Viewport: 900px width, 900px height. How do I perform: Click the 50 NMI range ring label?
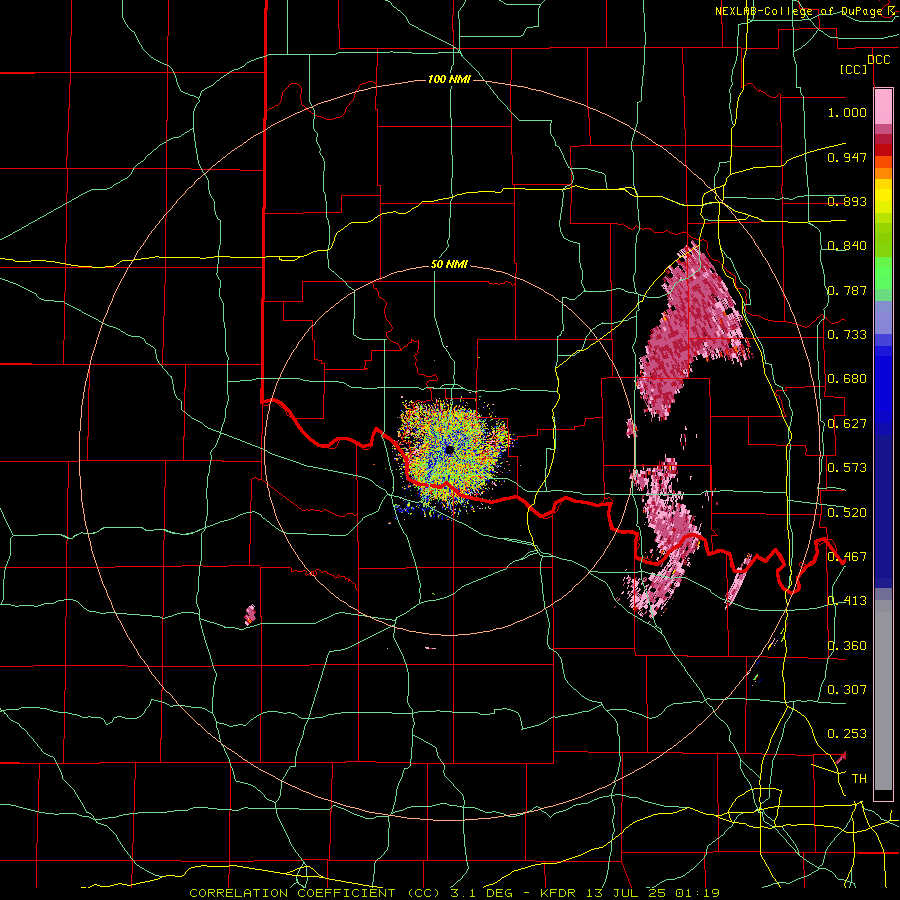[449, 265]
